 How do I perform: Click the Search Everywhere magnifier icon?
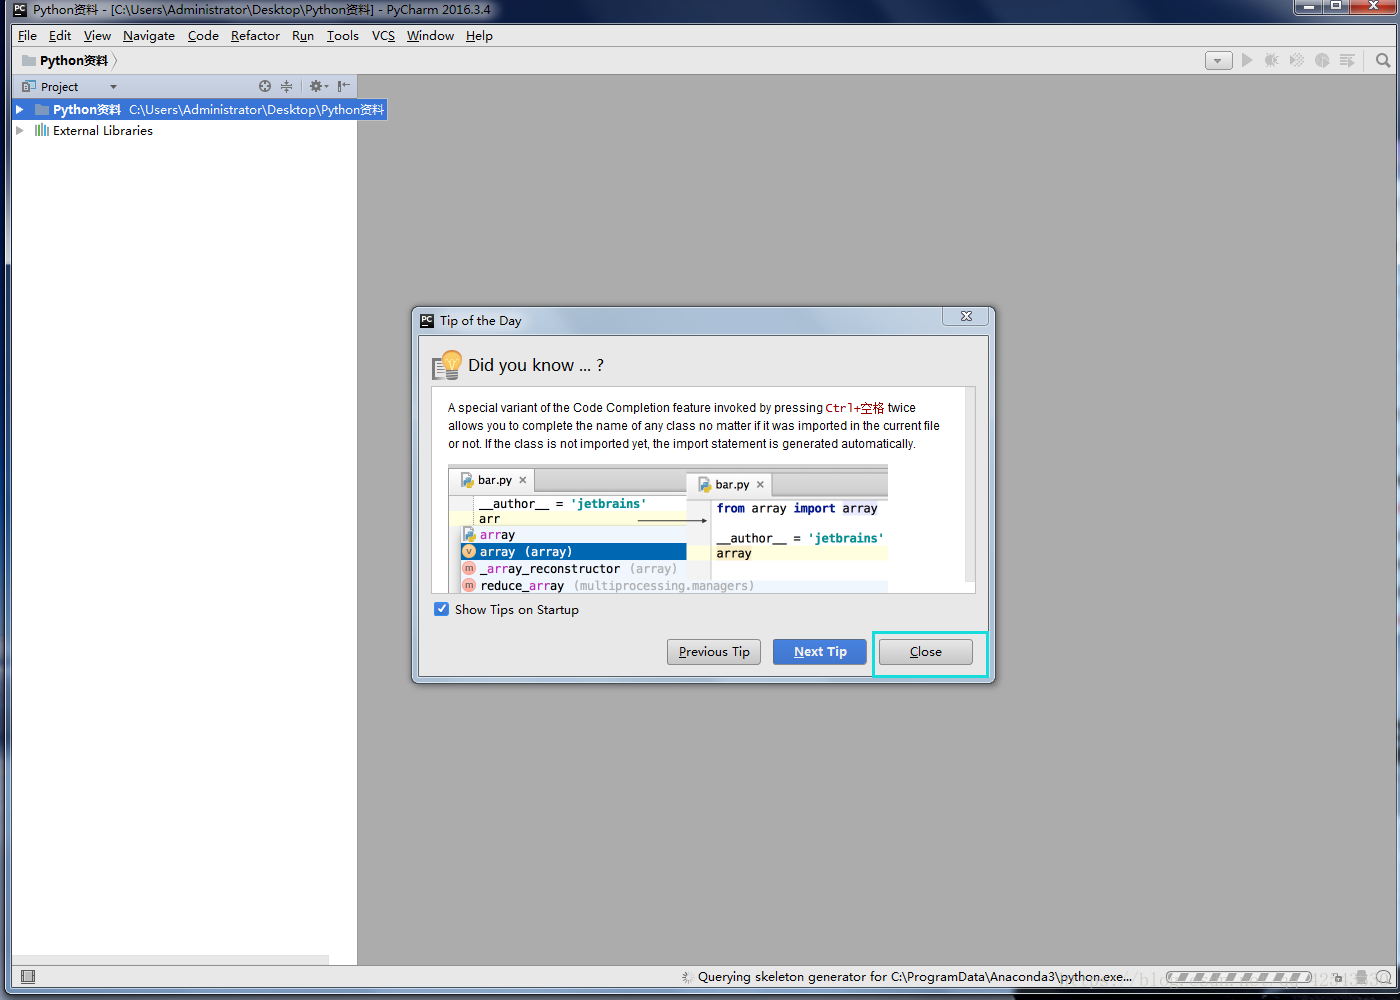pos(1383,60)
